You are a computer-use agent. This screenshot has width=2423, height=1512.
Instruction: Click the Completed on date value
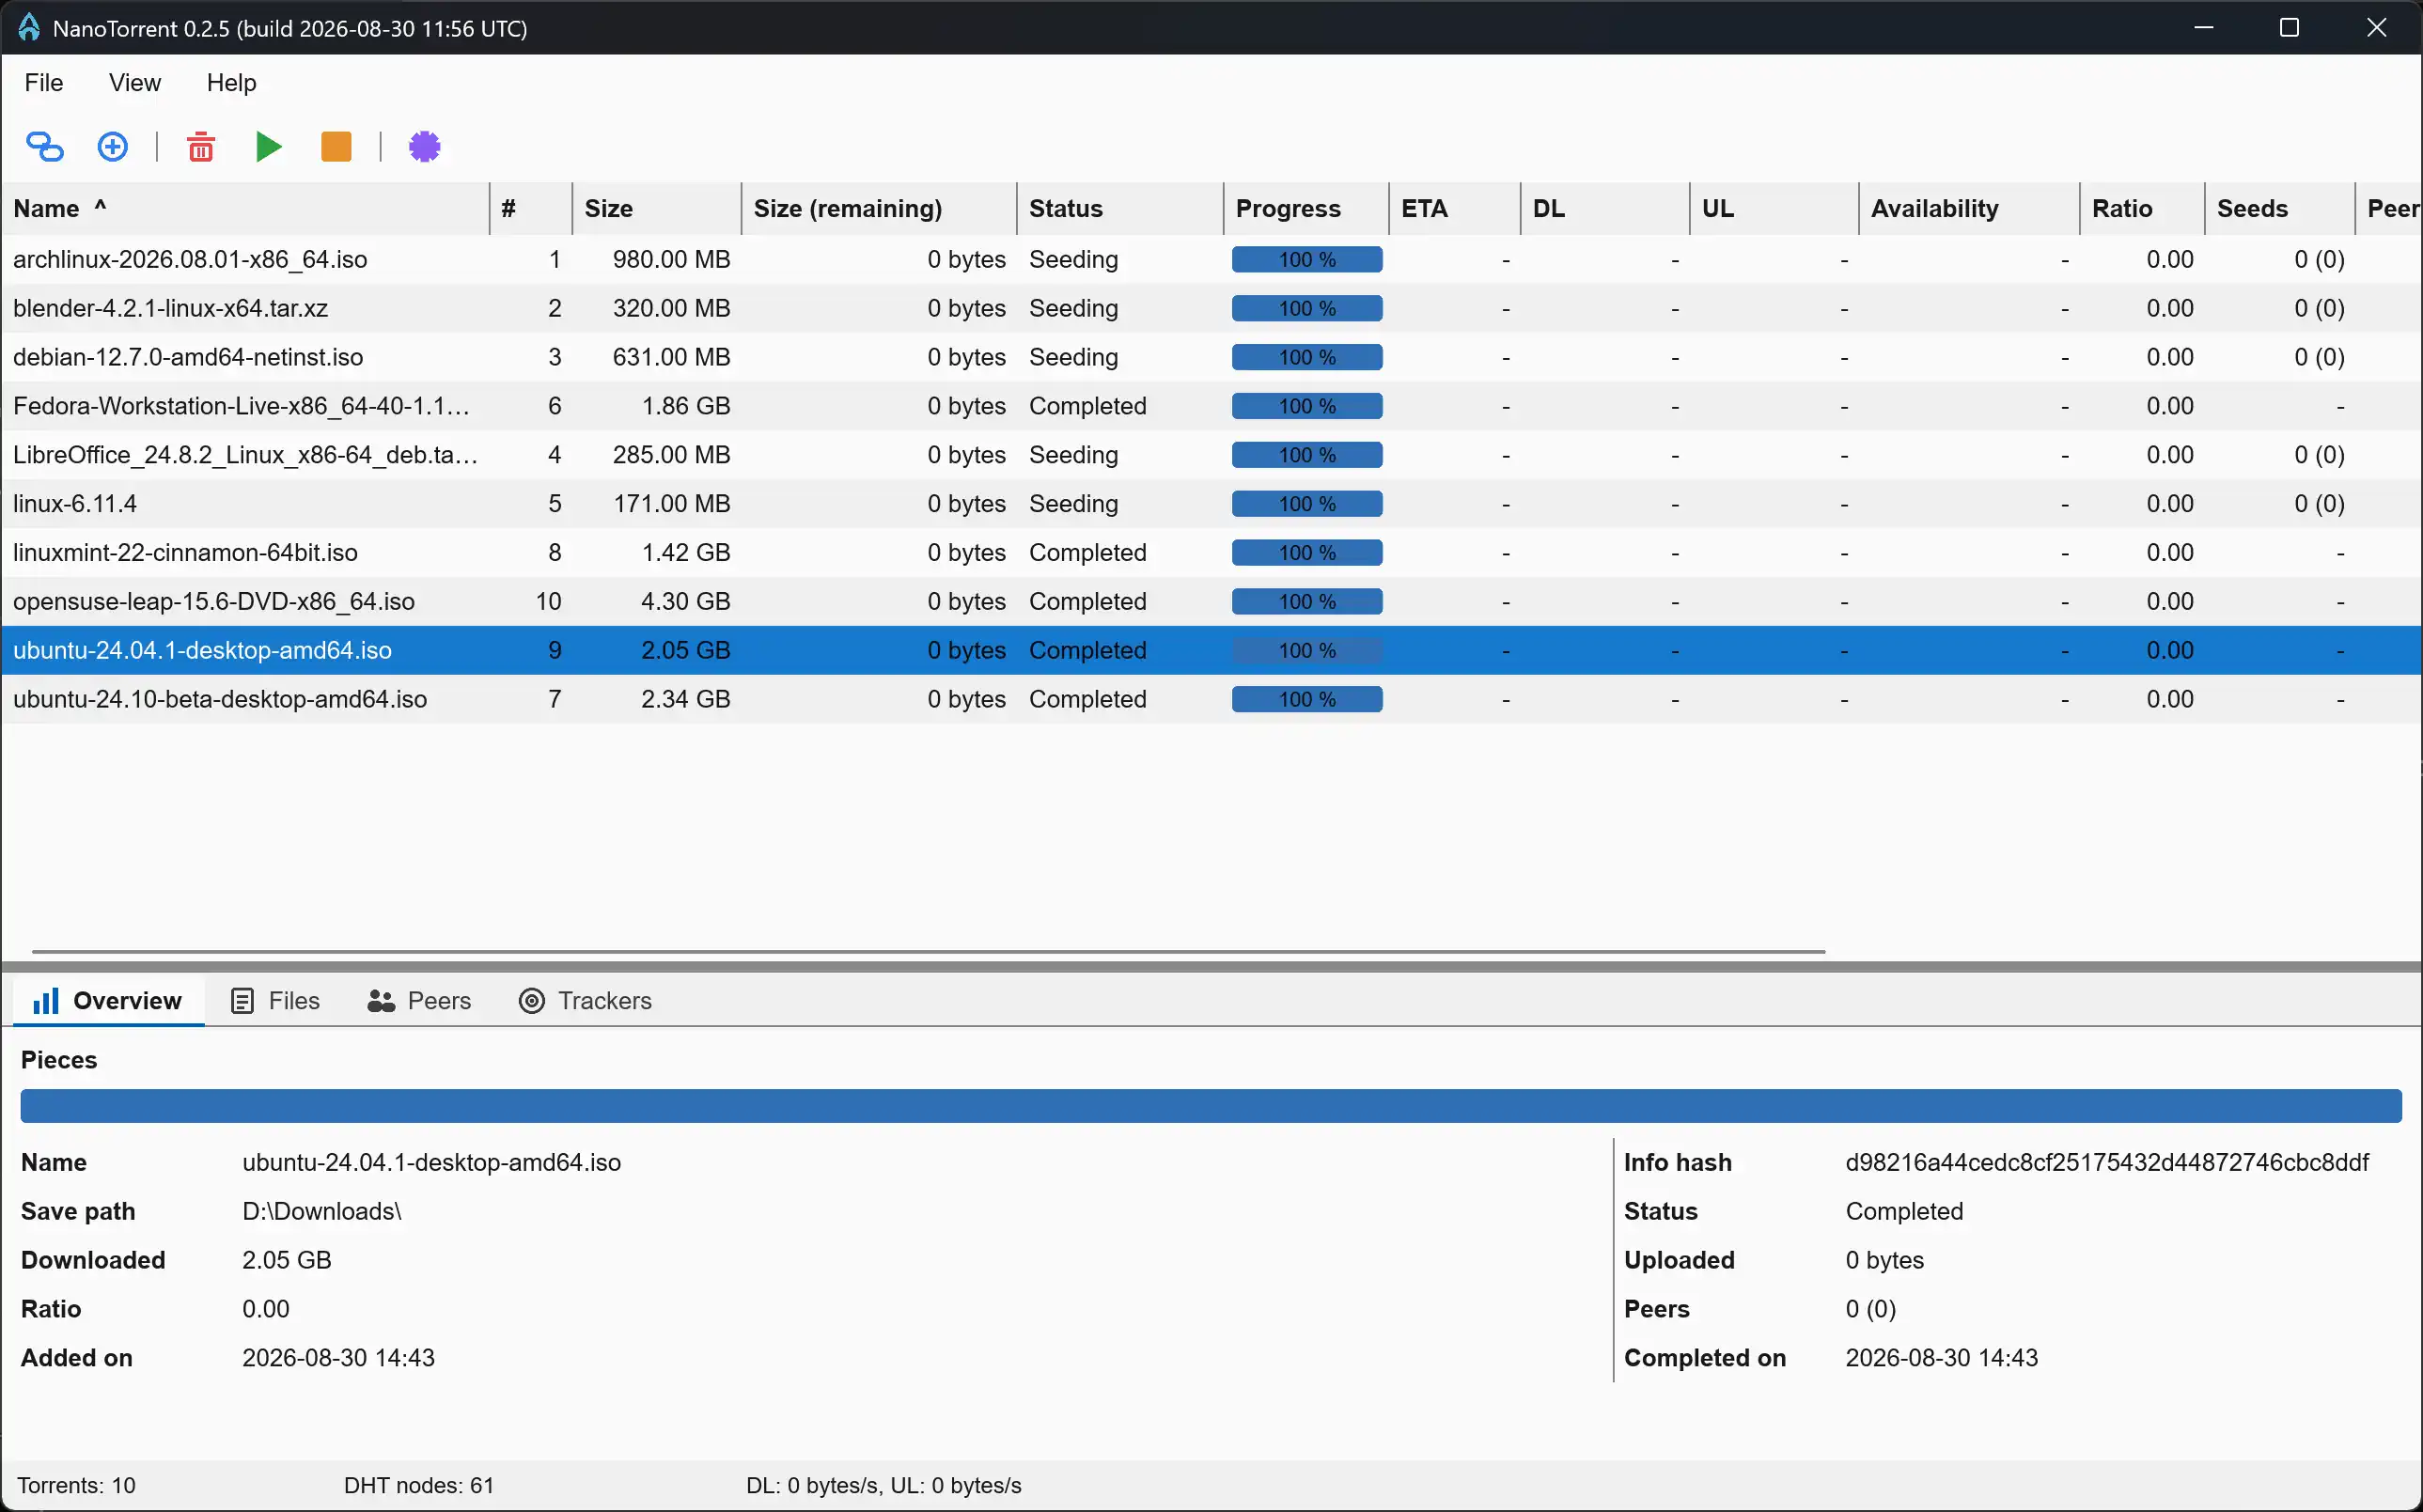[1941, 1359]
